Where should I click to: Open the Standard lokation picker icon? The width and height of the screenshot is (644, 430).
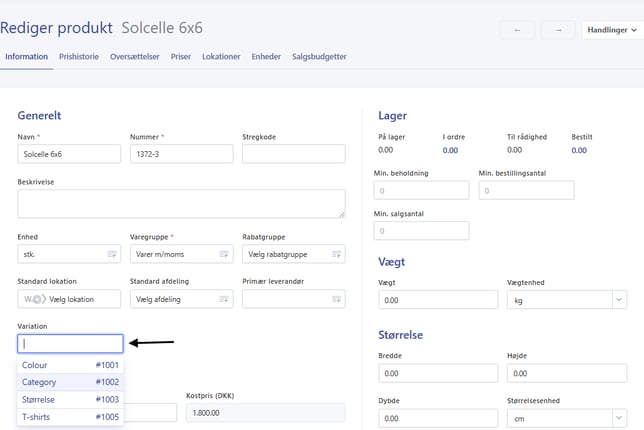pyautogui.click(x=111, y=299)
